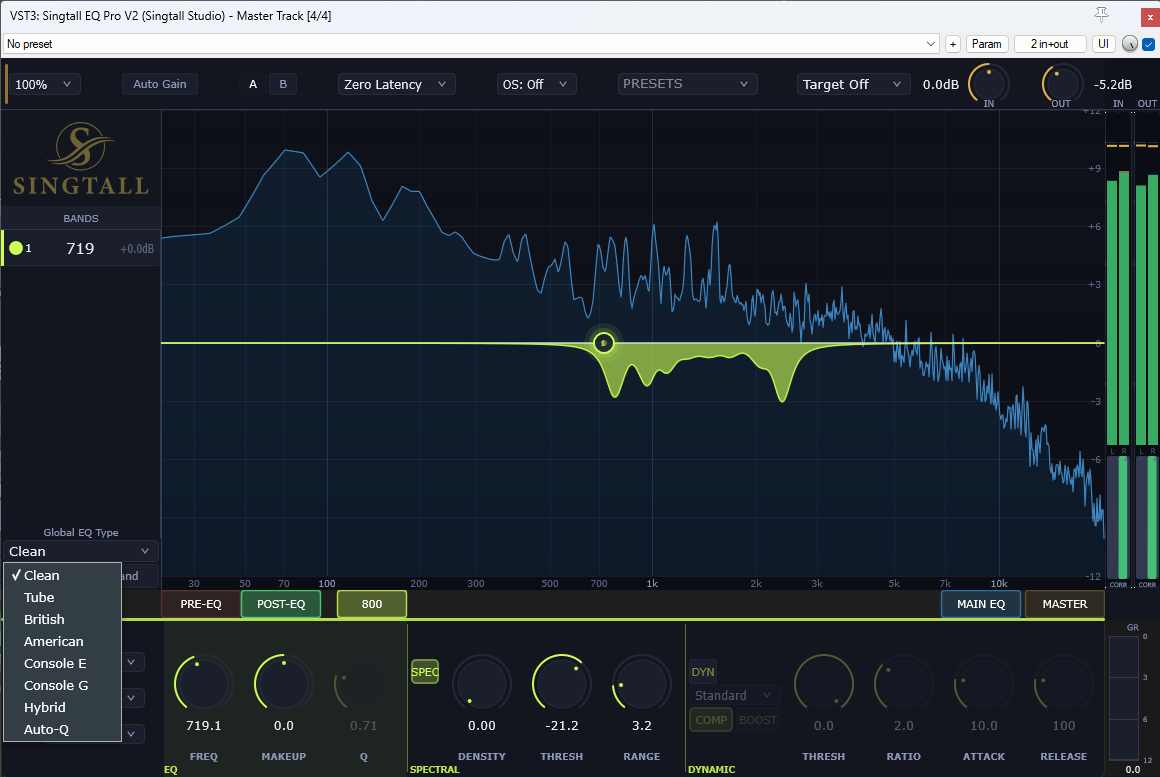Click the round knob icon beside UI button

click(x=1129, y=44)
